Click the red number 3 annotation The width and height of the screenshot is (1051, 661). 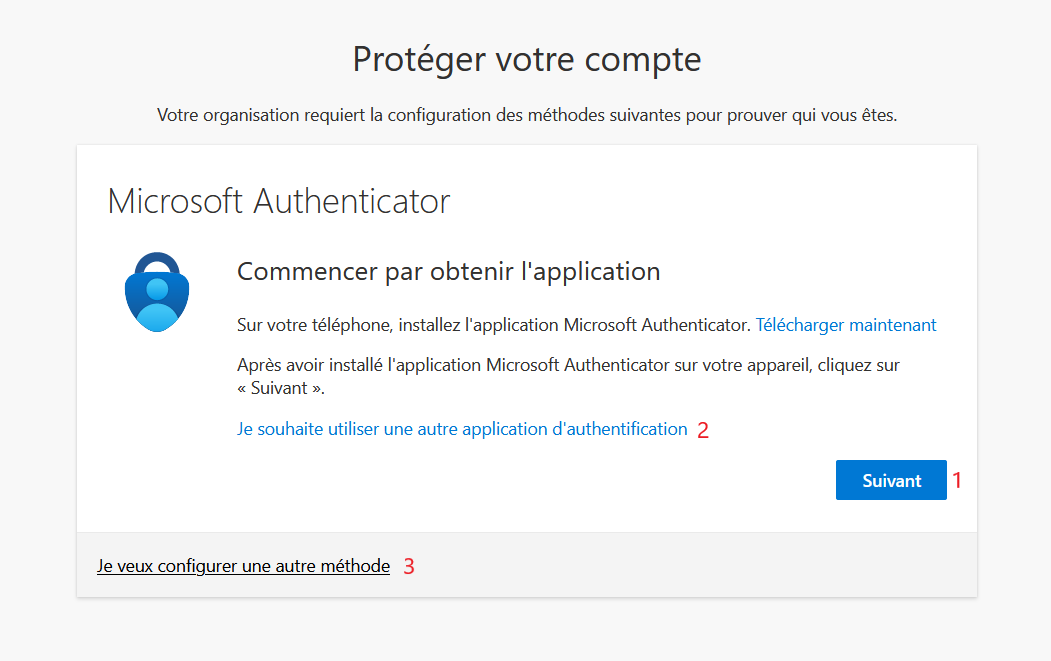409,566
